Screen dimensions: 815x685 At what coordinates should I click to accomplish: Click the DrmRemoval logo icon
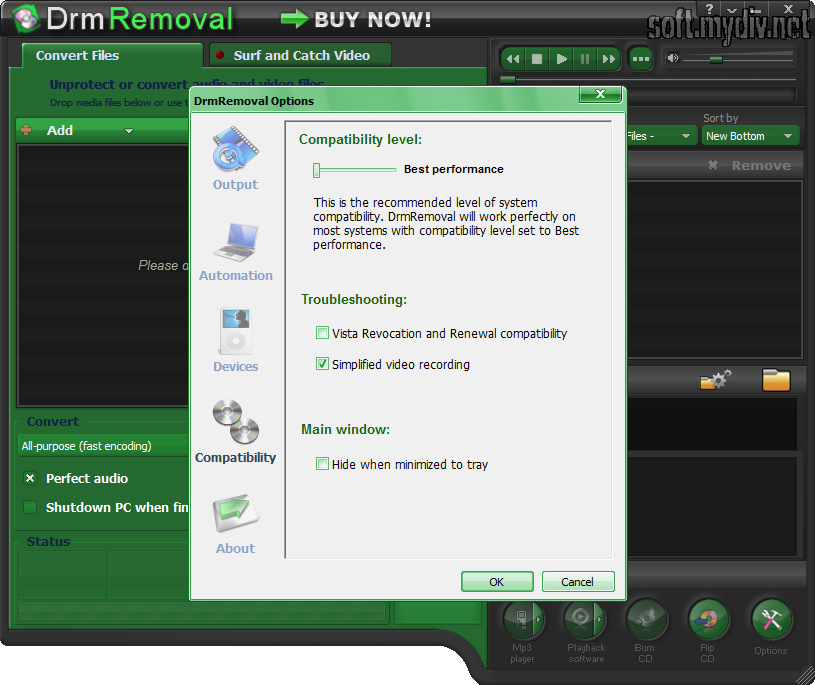point(25,19)
